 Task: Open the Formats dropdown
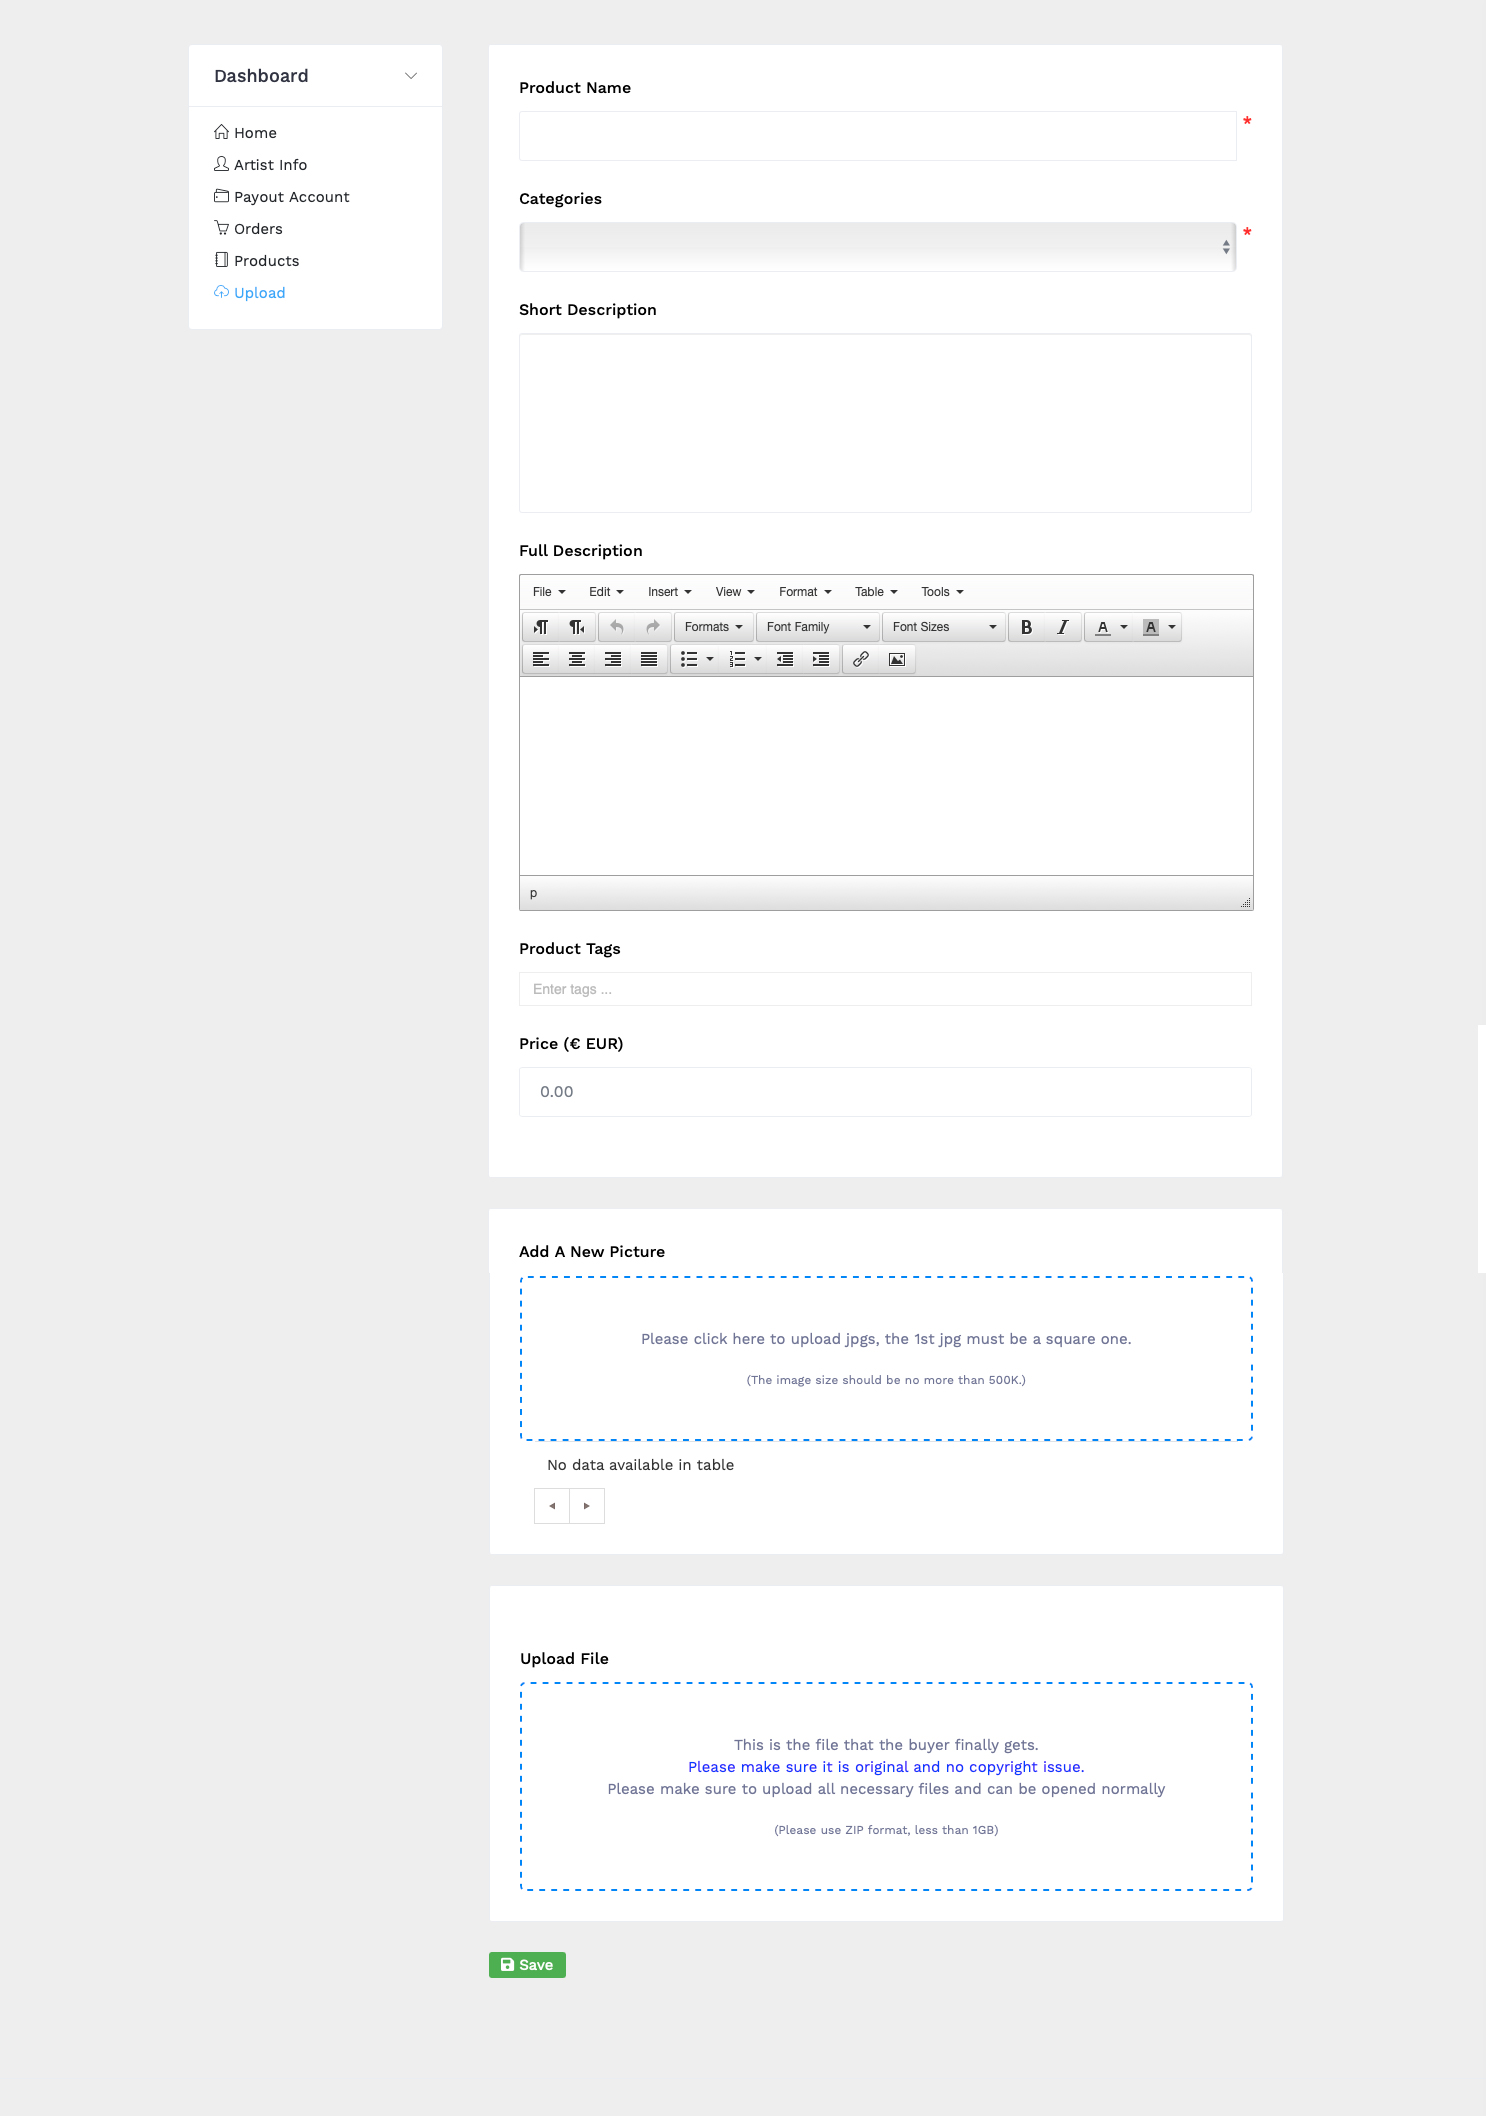tap(714, 627)
